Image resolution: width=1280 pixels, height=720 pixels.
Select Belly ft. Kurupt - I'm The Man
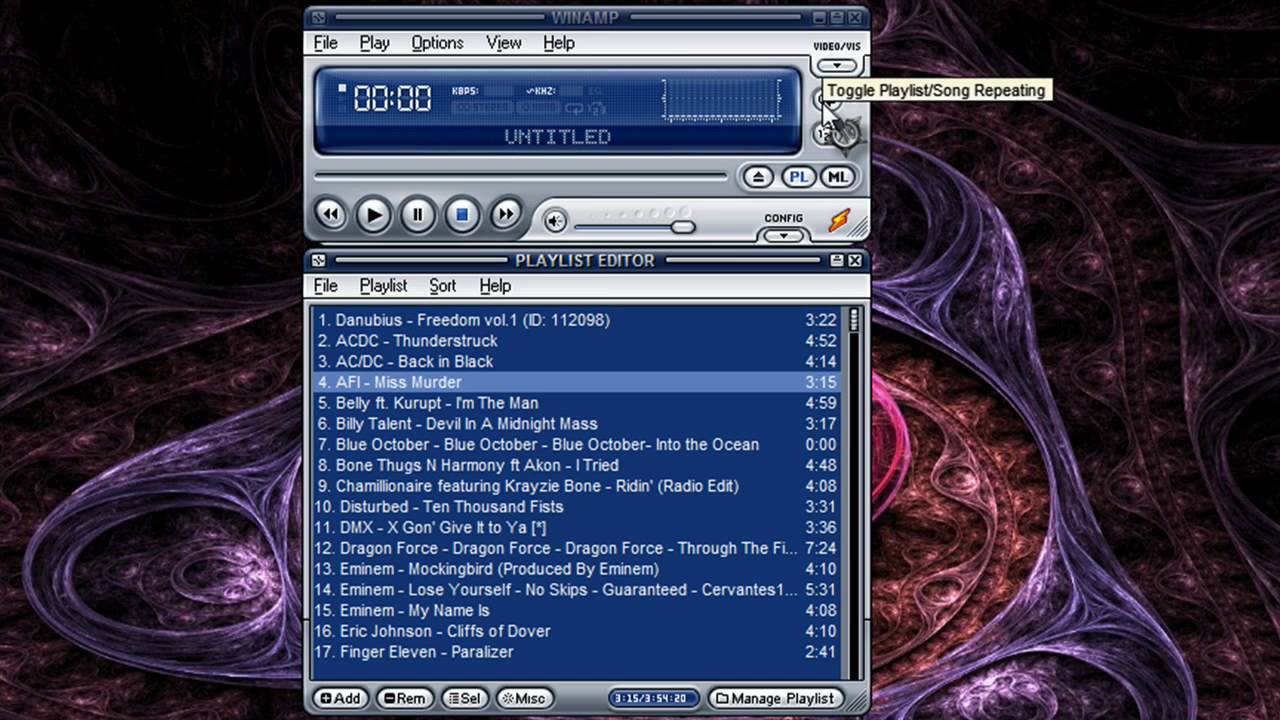(x=577, y=403)
